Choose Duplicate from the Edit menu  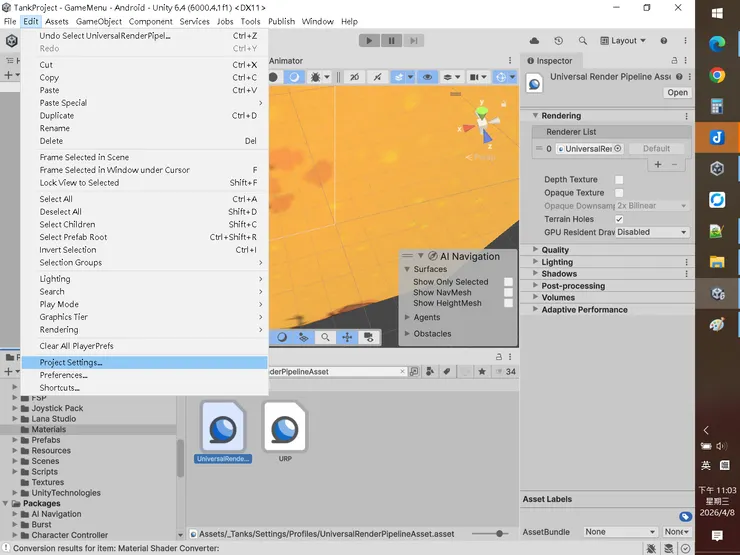pos(144,116)
